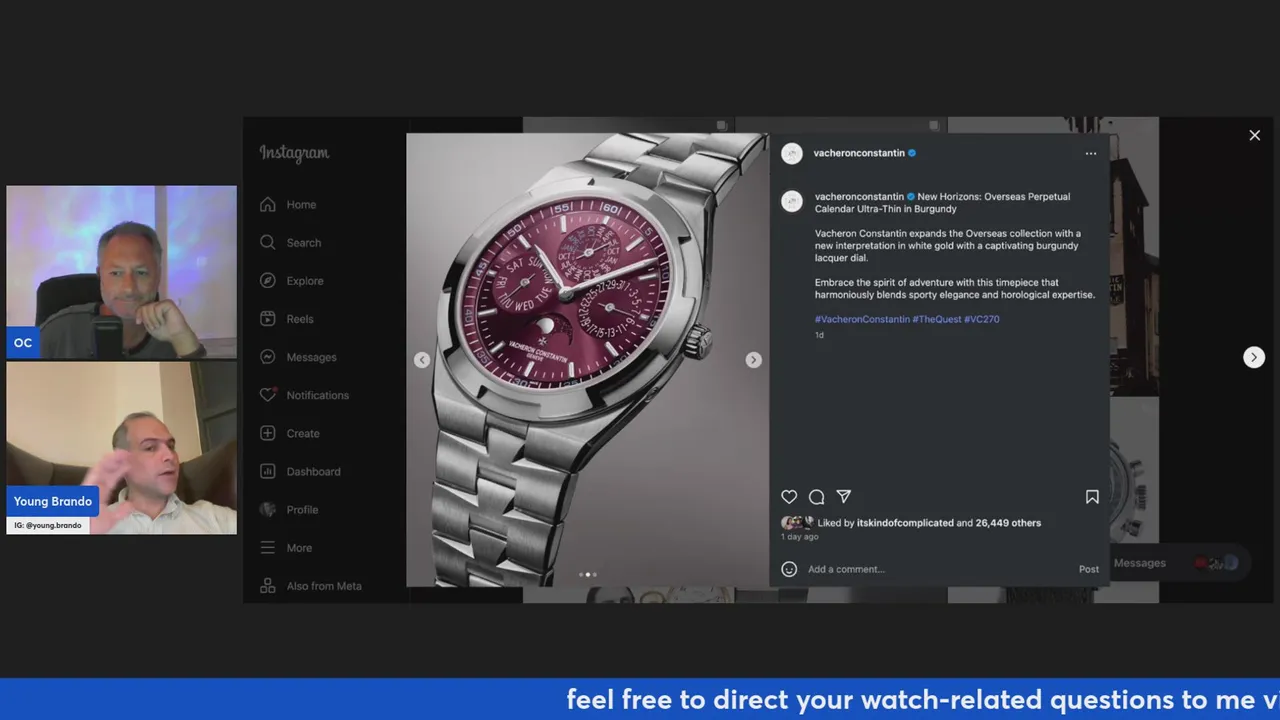Open the Reels icon in sidebar

[267, 319]
